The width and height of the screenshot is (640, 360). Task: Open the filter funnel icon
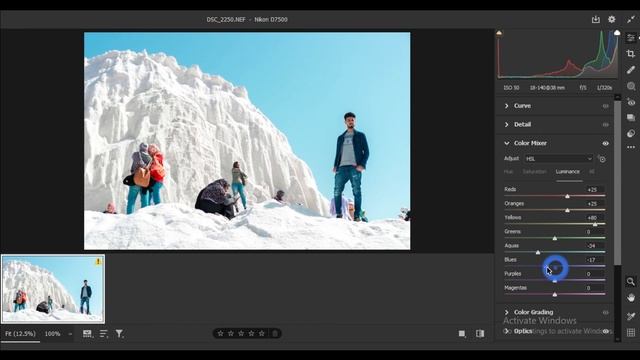[x=119, y=334]
